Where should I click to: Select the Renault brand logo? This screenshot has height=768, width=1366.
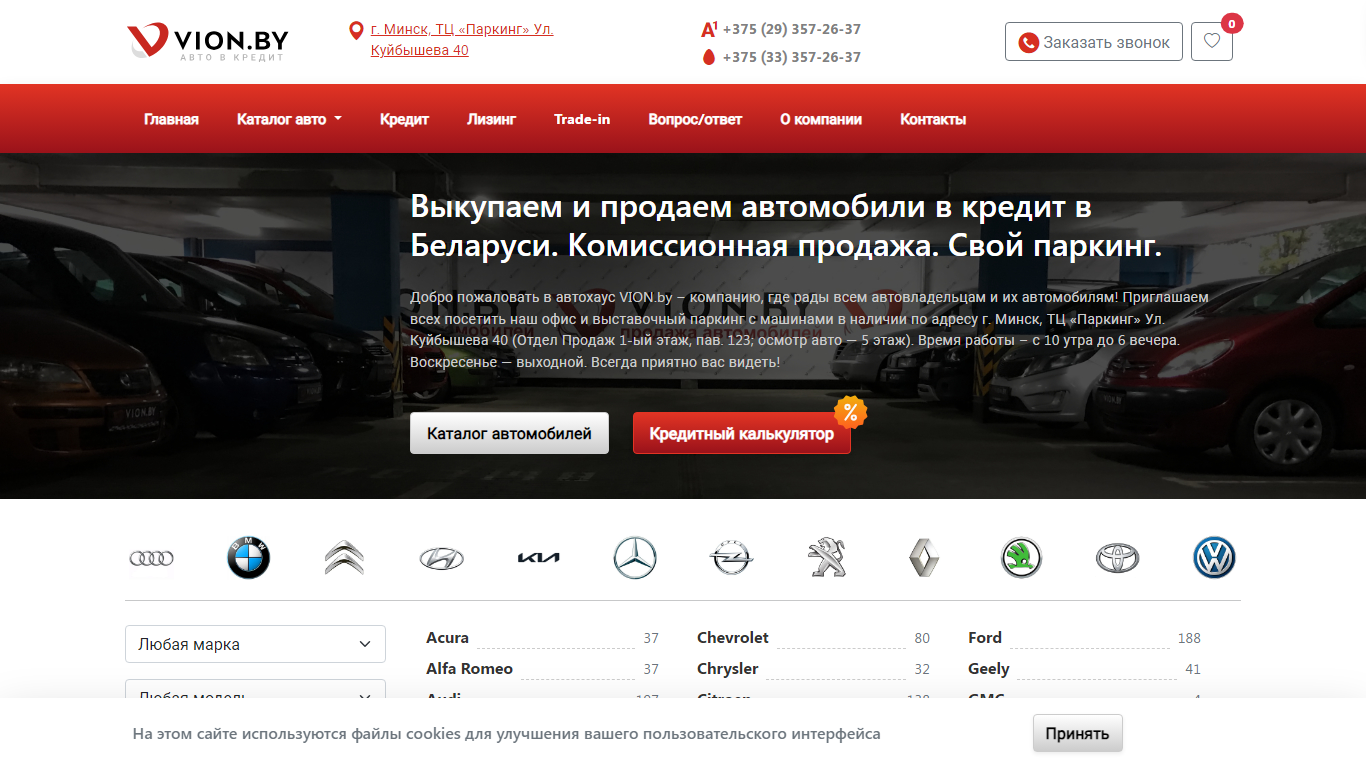click(924, 558)
